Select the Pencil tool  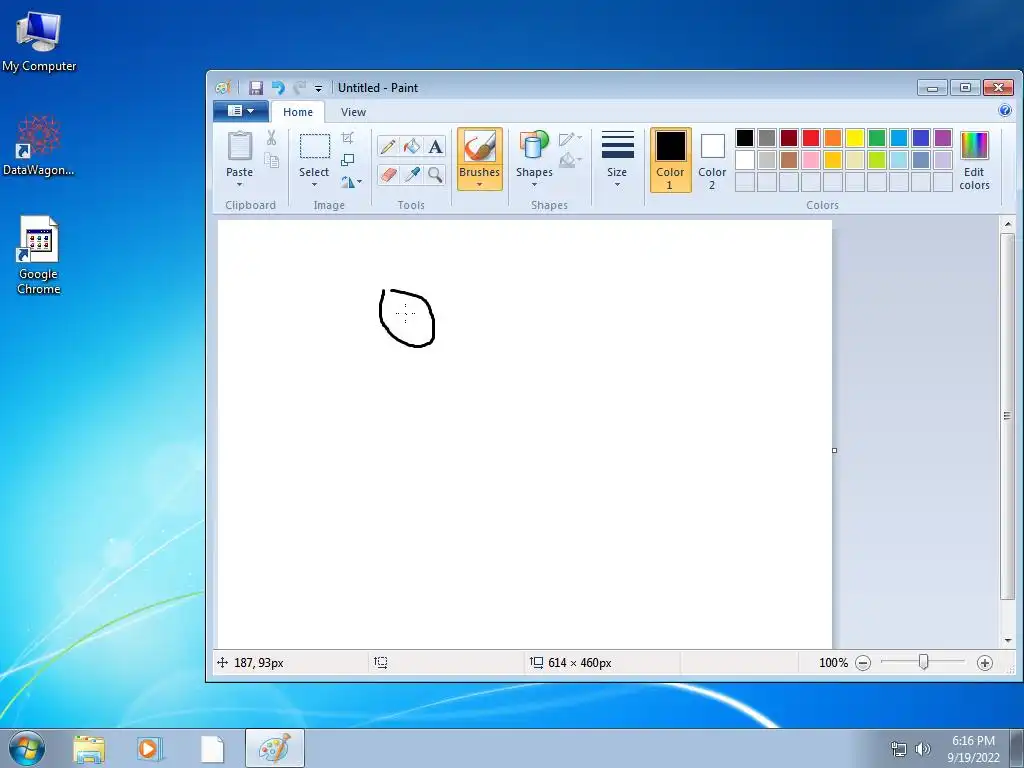pyautogui.click(x=388, y=146)
